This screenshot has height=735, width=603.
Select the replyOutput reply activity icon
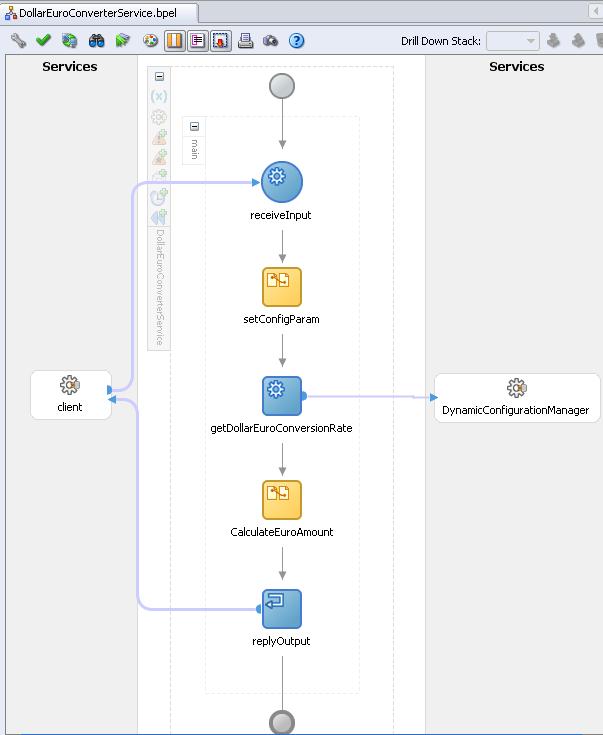click(282, 609)
